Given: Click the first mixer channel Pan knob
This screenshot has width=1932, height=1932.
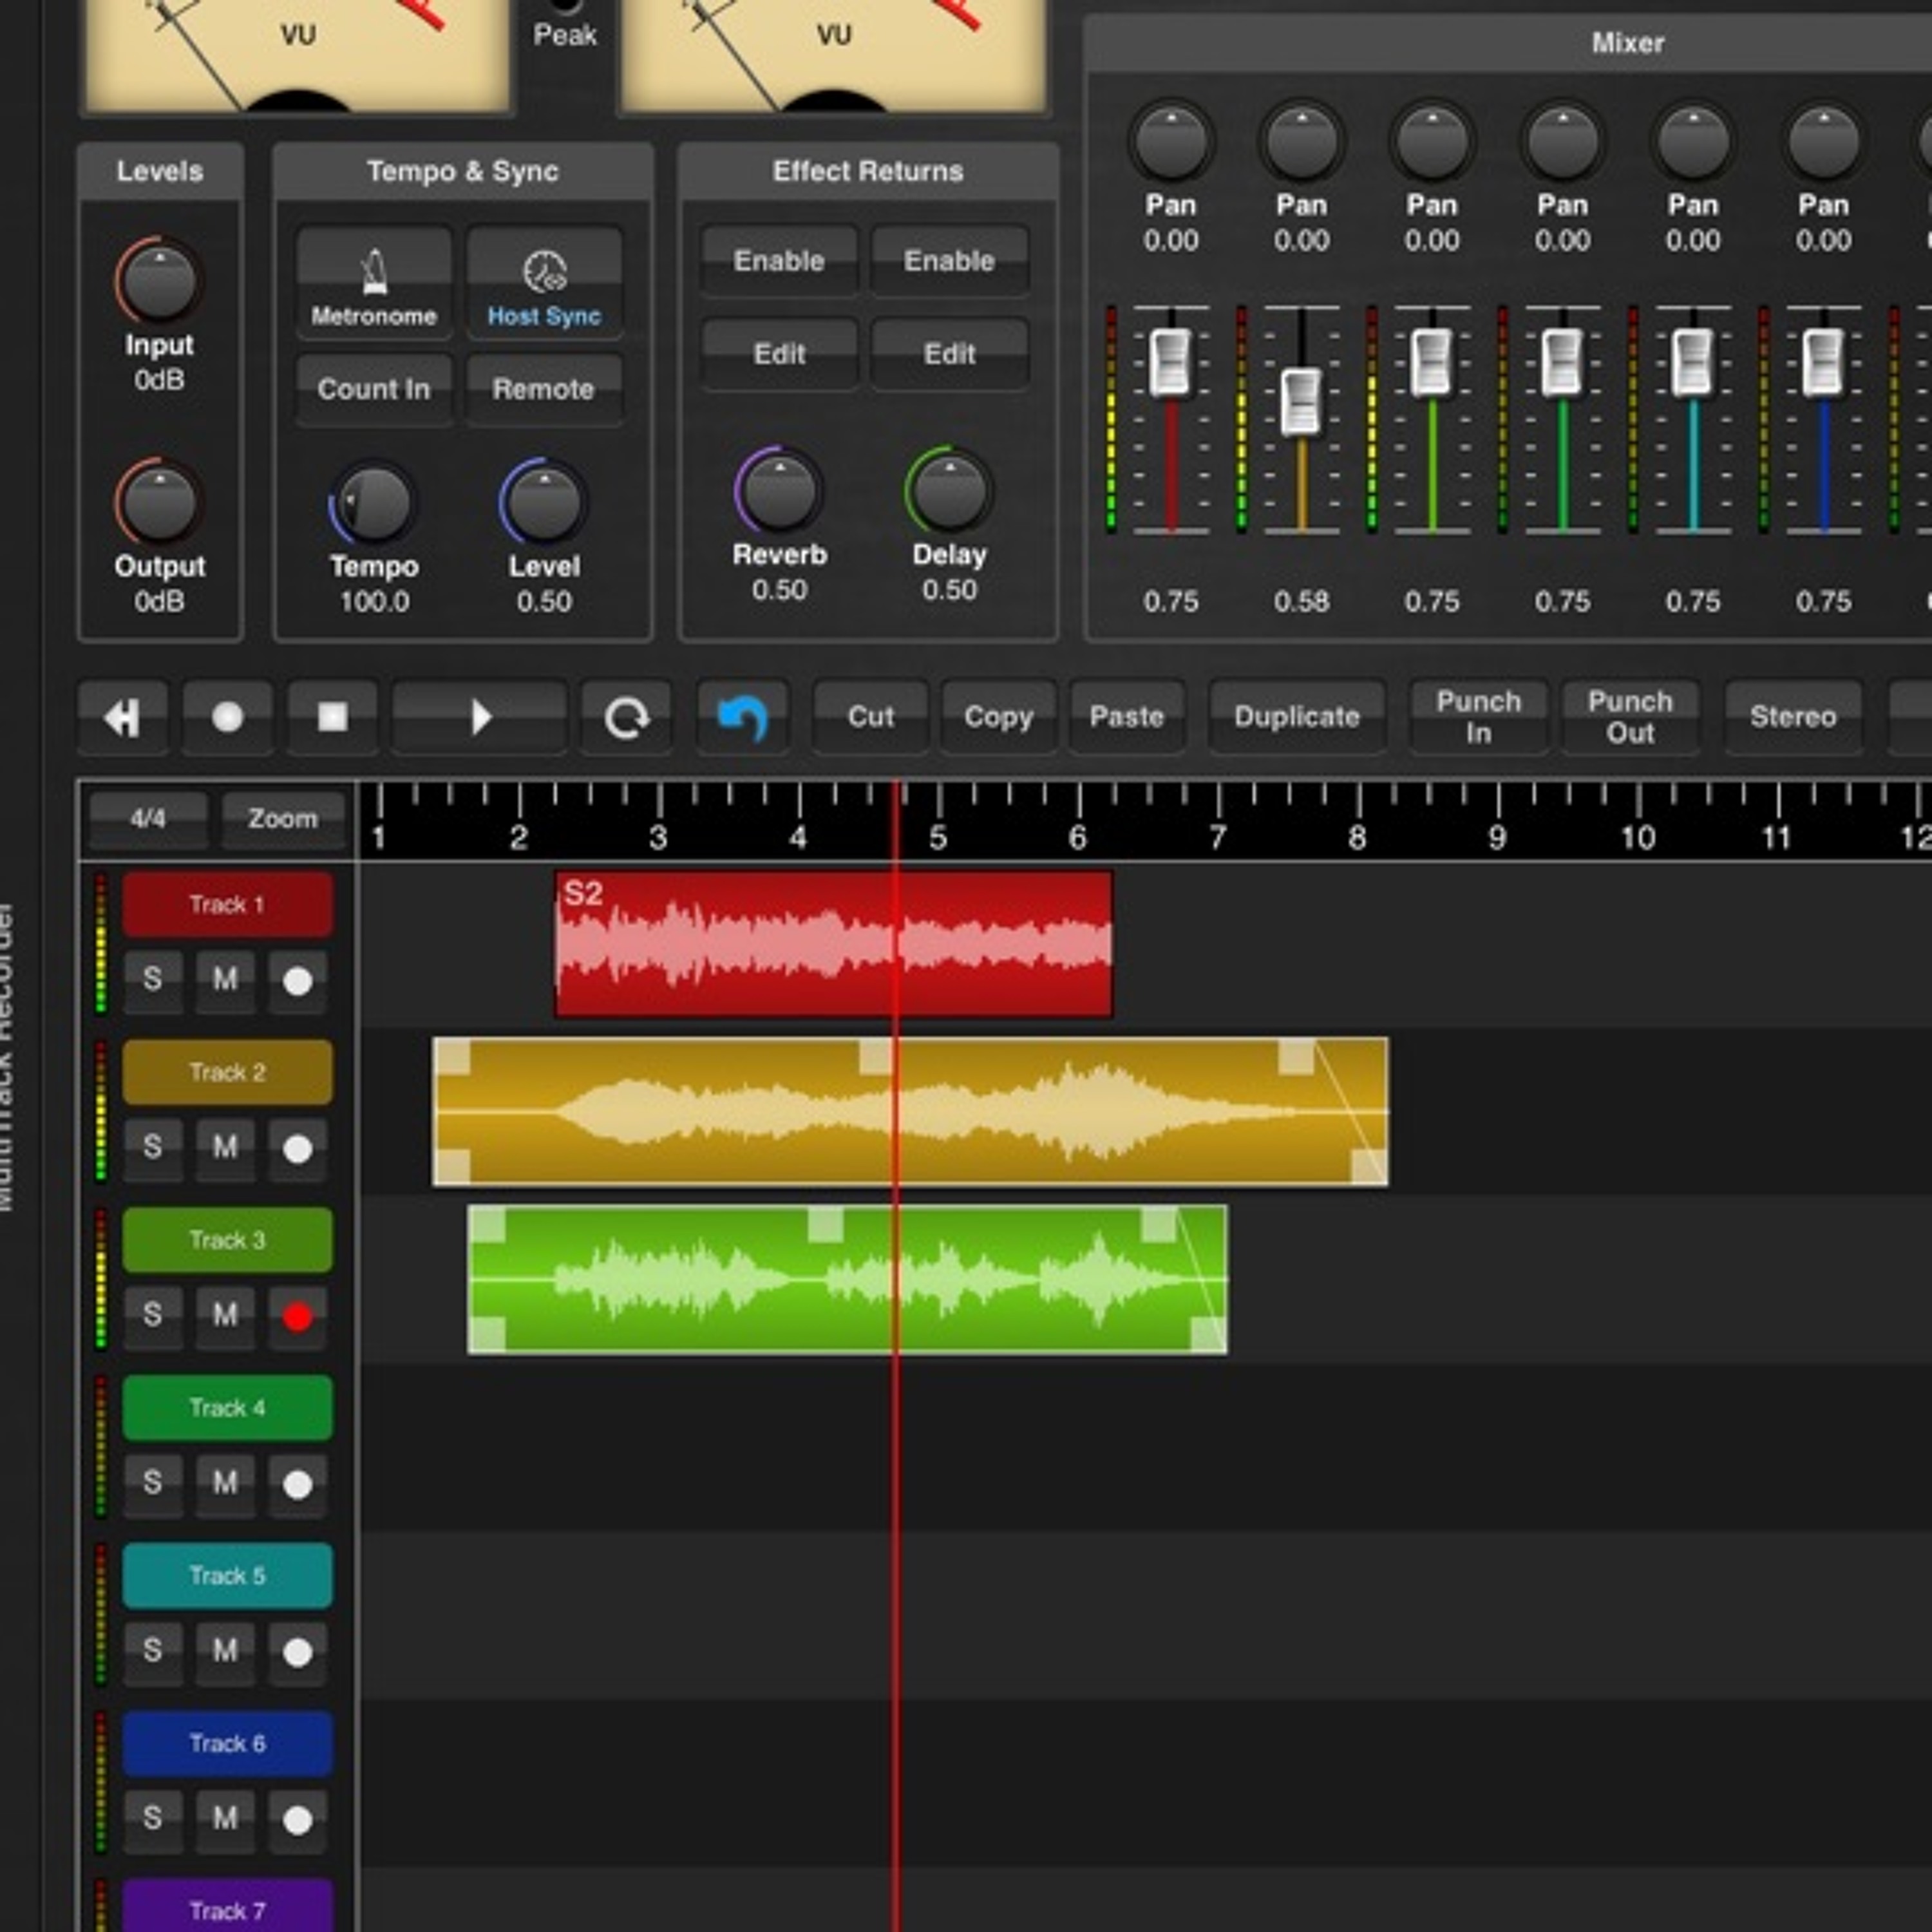Looking at the screenshot, I should coord(1171,141).
